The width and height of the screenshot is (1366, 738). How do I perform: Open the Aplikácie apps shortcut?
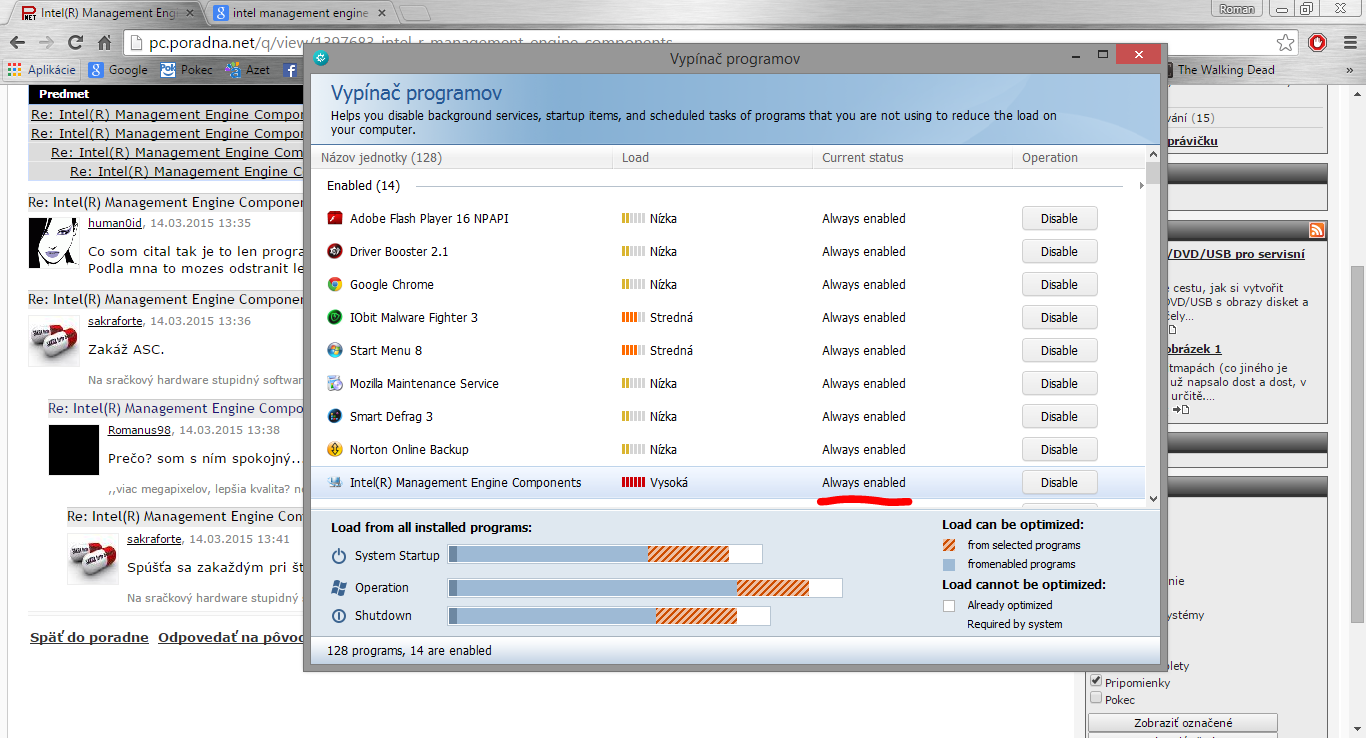[x=42, y=70]
